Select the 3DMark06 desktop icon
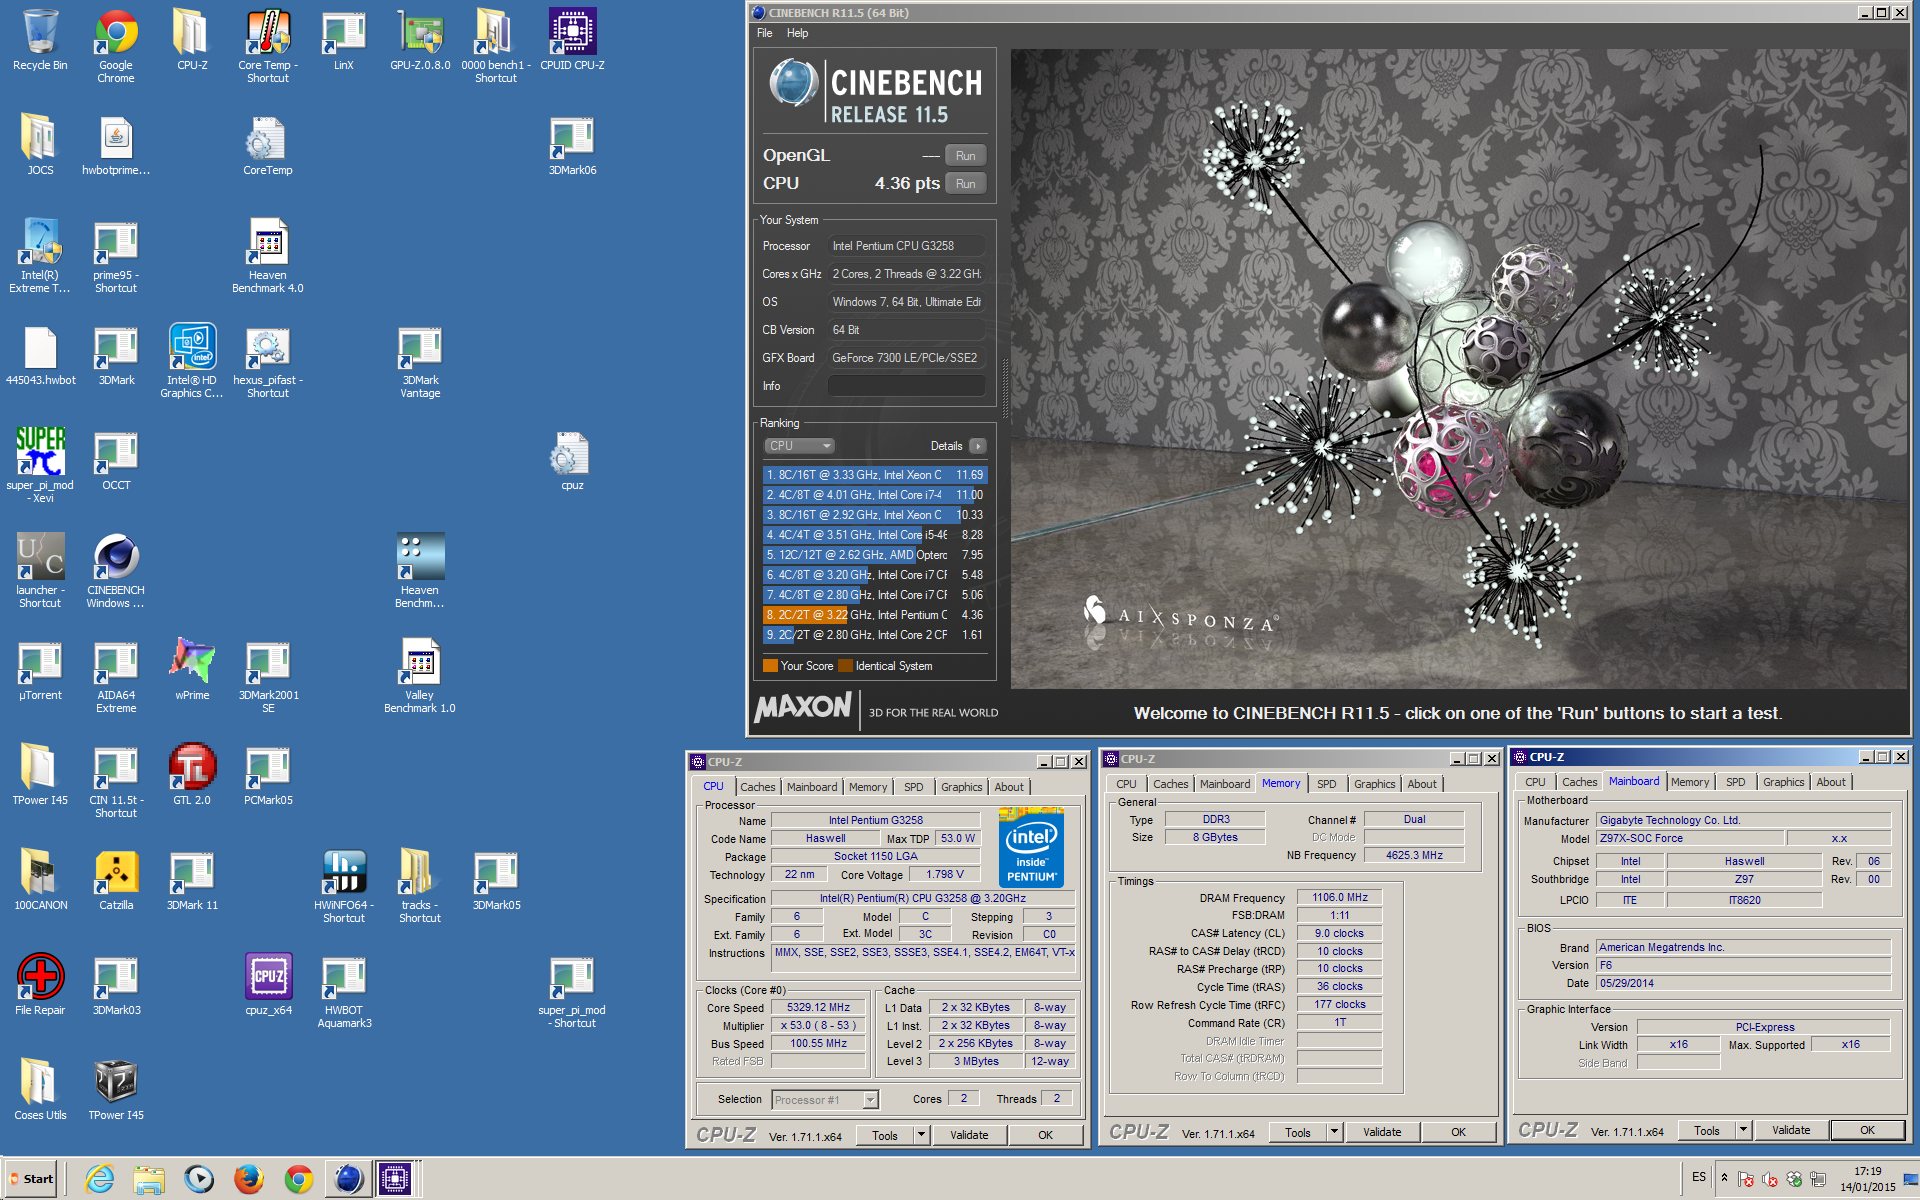Viewport: 1920px width, 1200px height. 572,147
